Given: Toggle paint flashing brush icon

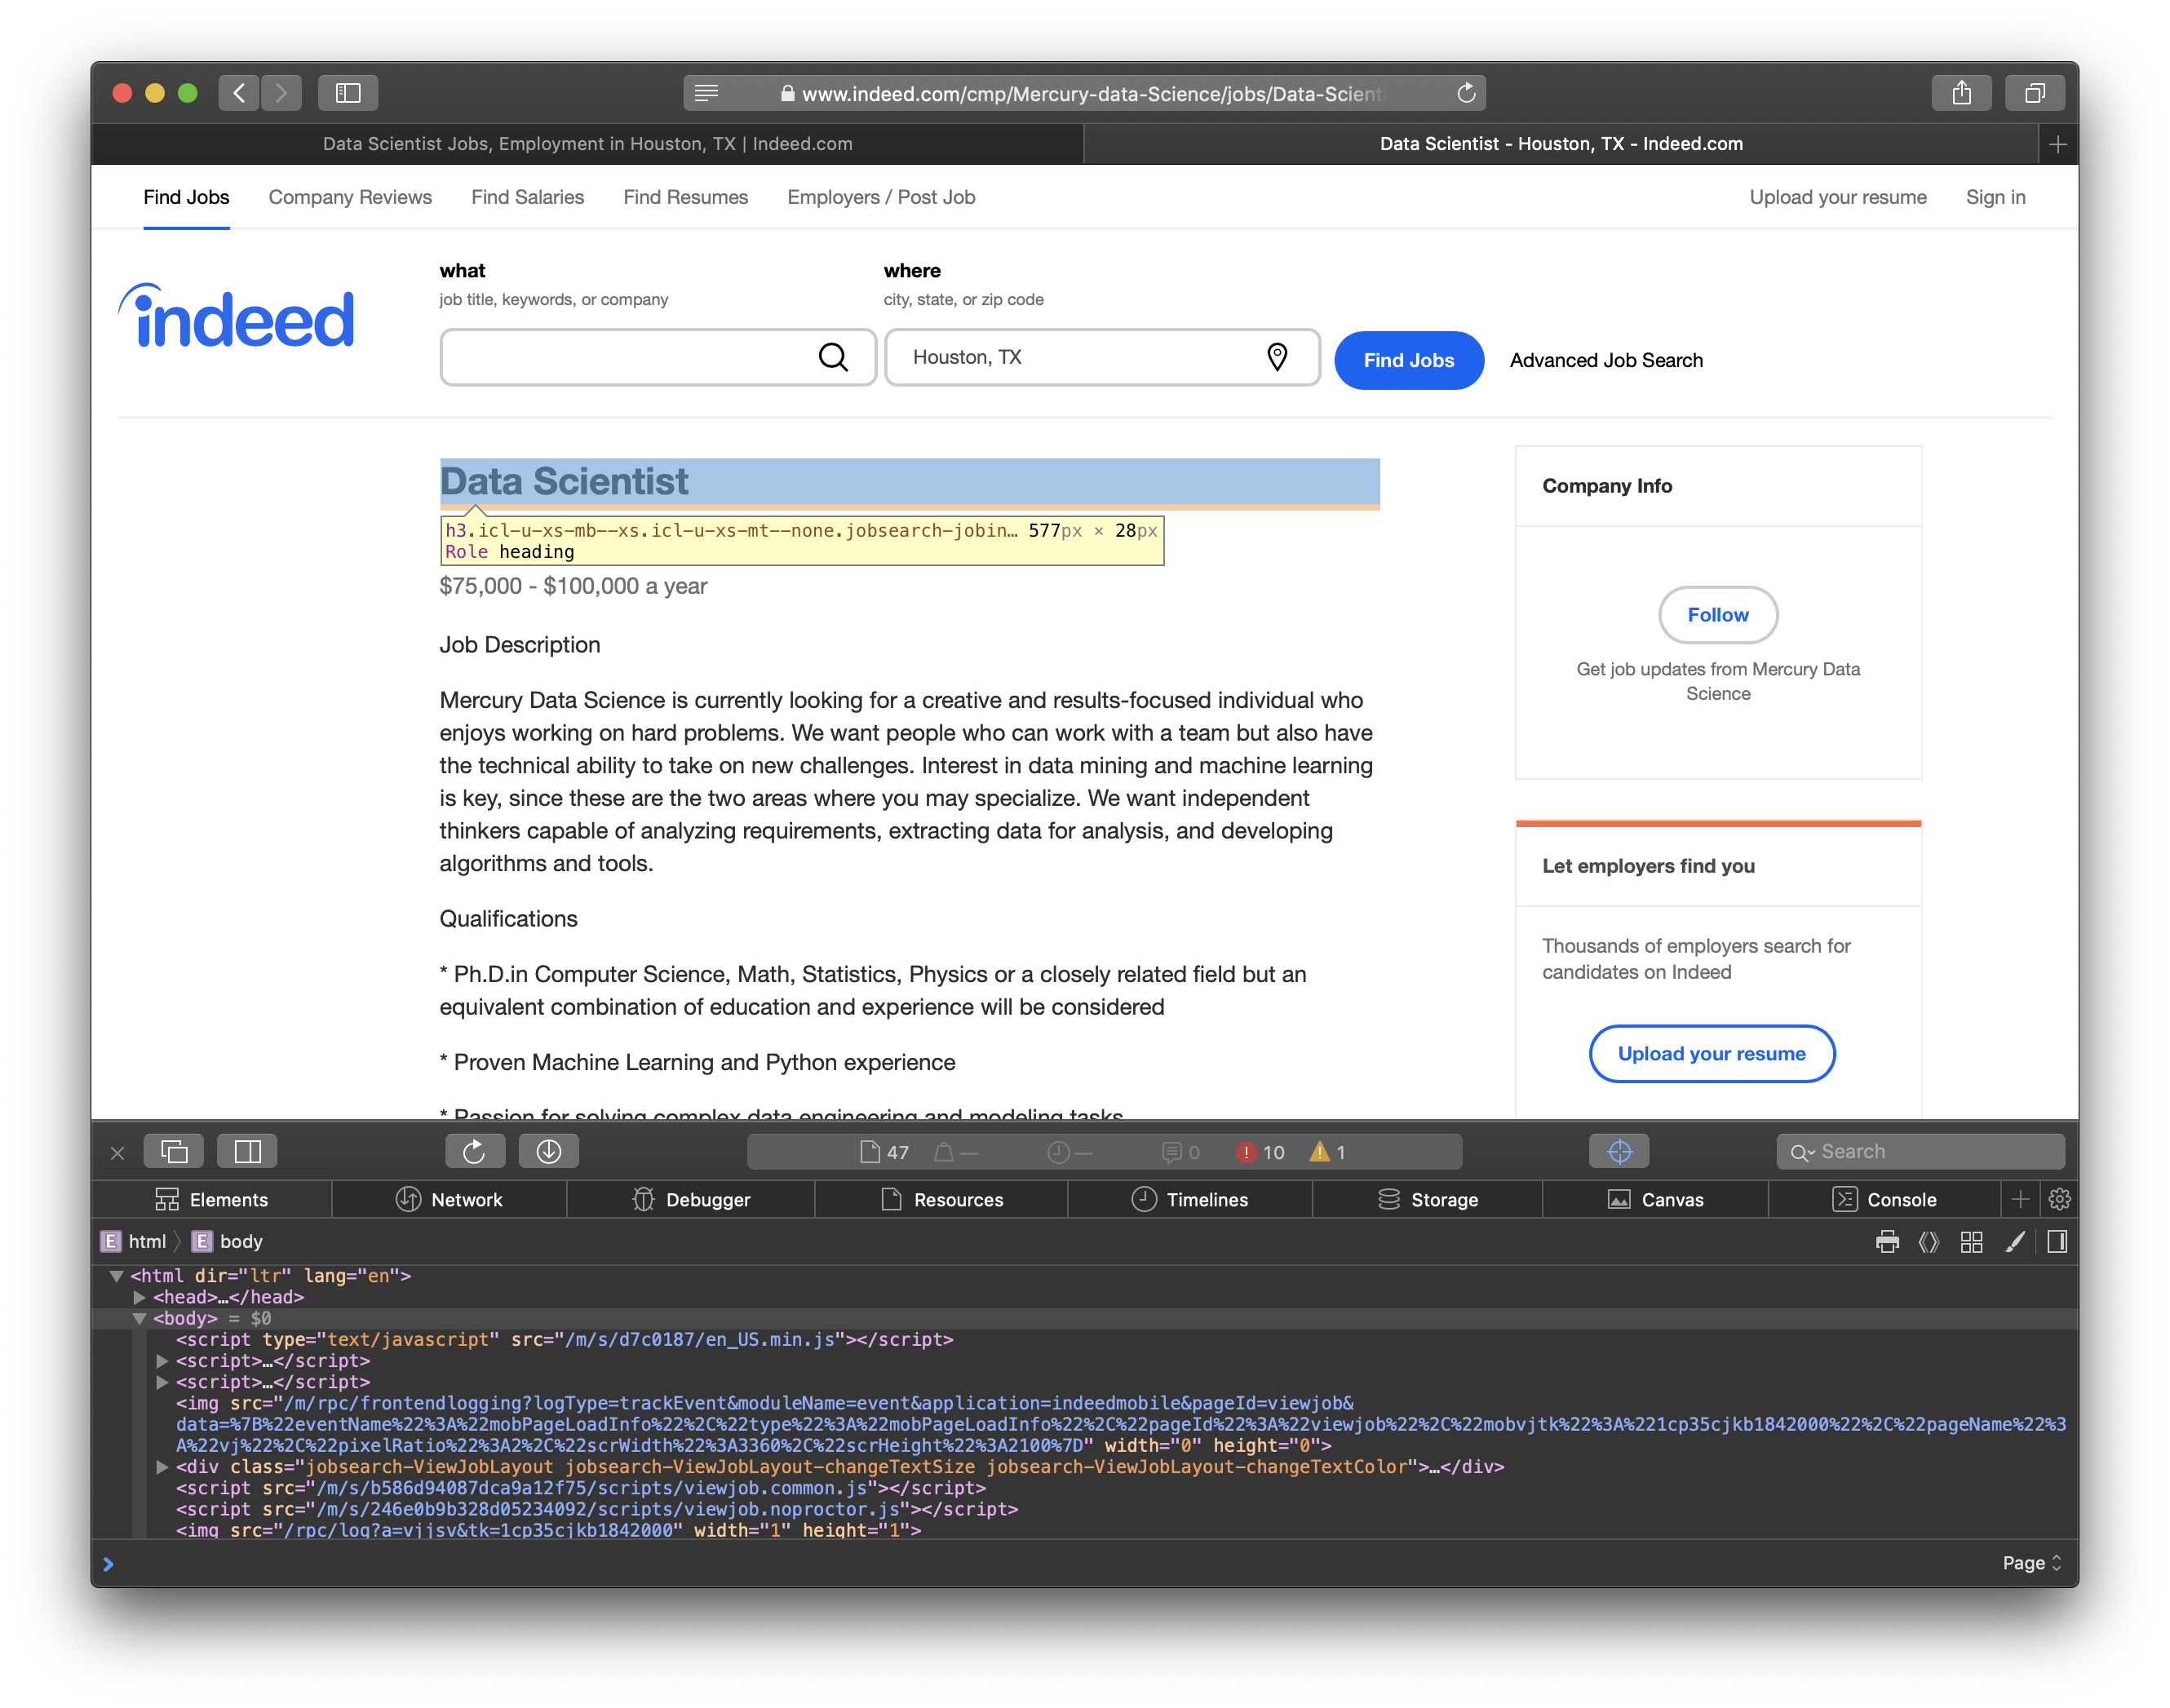Looking at the screenshot, I should (2014, 1242).
